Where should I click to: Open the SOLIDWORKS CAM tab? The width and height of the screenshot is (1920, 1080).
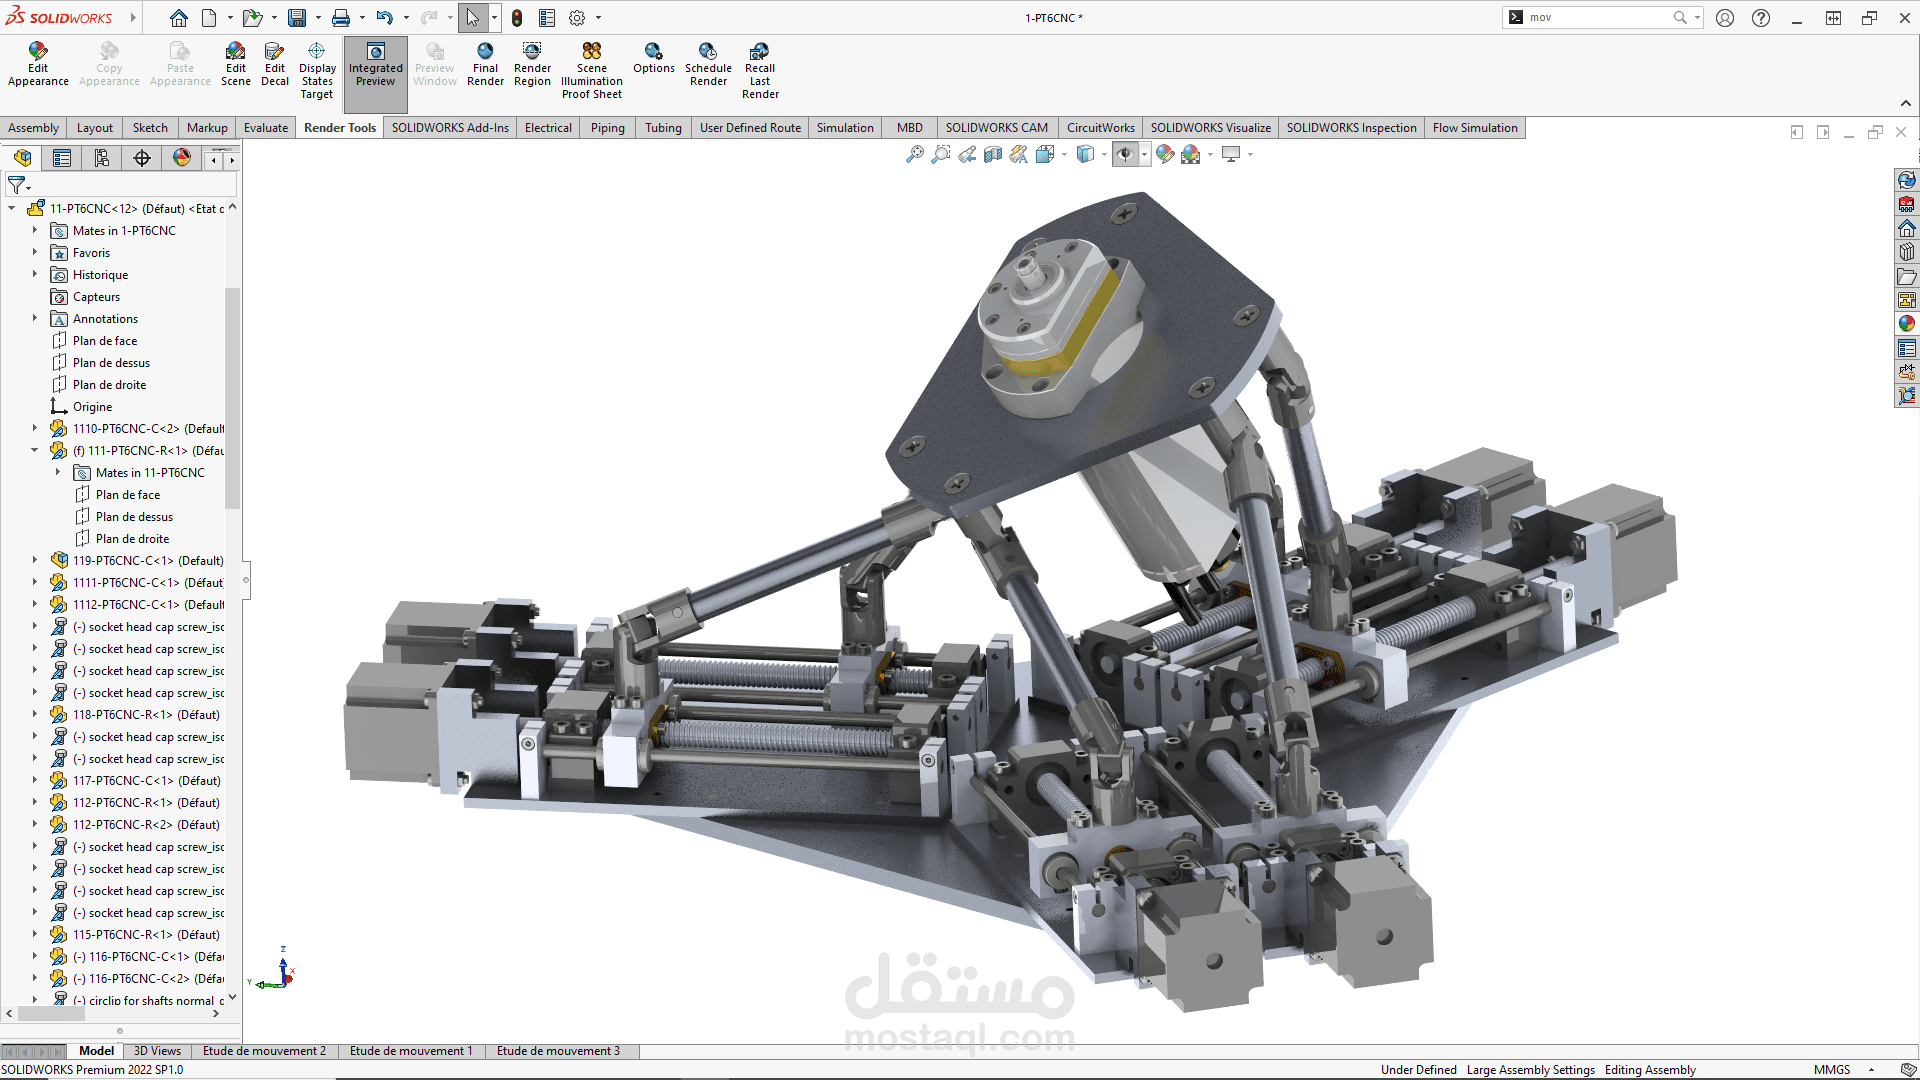996,128
